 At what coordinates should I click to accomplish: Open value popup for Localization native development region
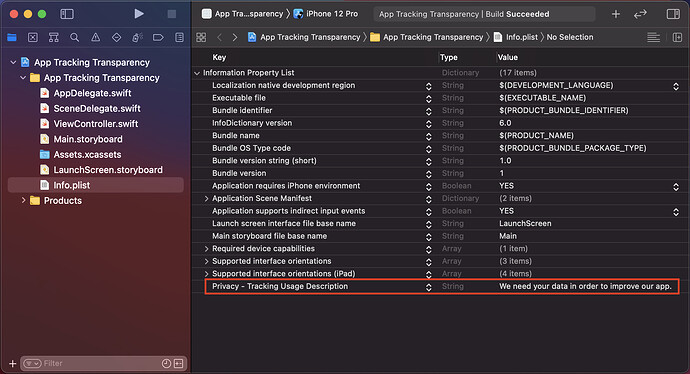click(x=676, y=86)
